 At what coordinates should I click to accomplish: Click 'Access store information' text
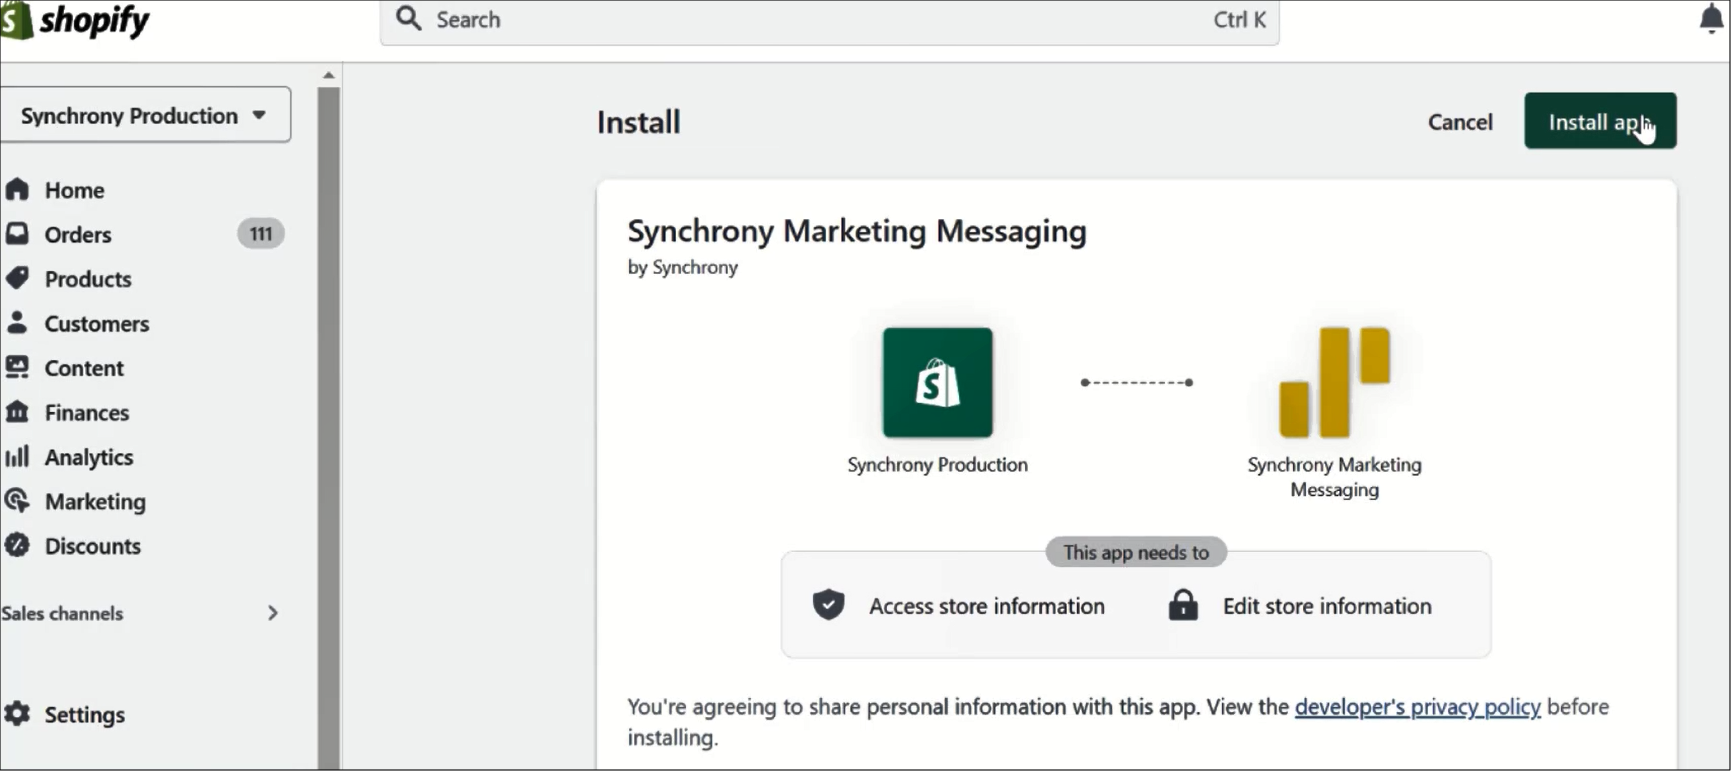pos(987,606)
